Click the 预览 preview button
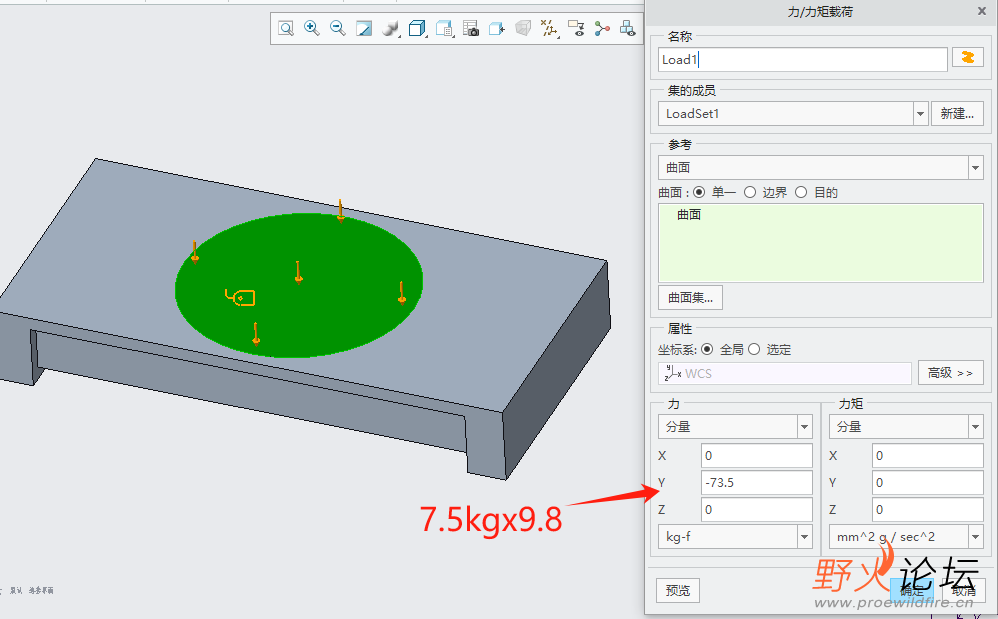Image resolution: width=998 pixels, height=619 pixels. (678, 590)
